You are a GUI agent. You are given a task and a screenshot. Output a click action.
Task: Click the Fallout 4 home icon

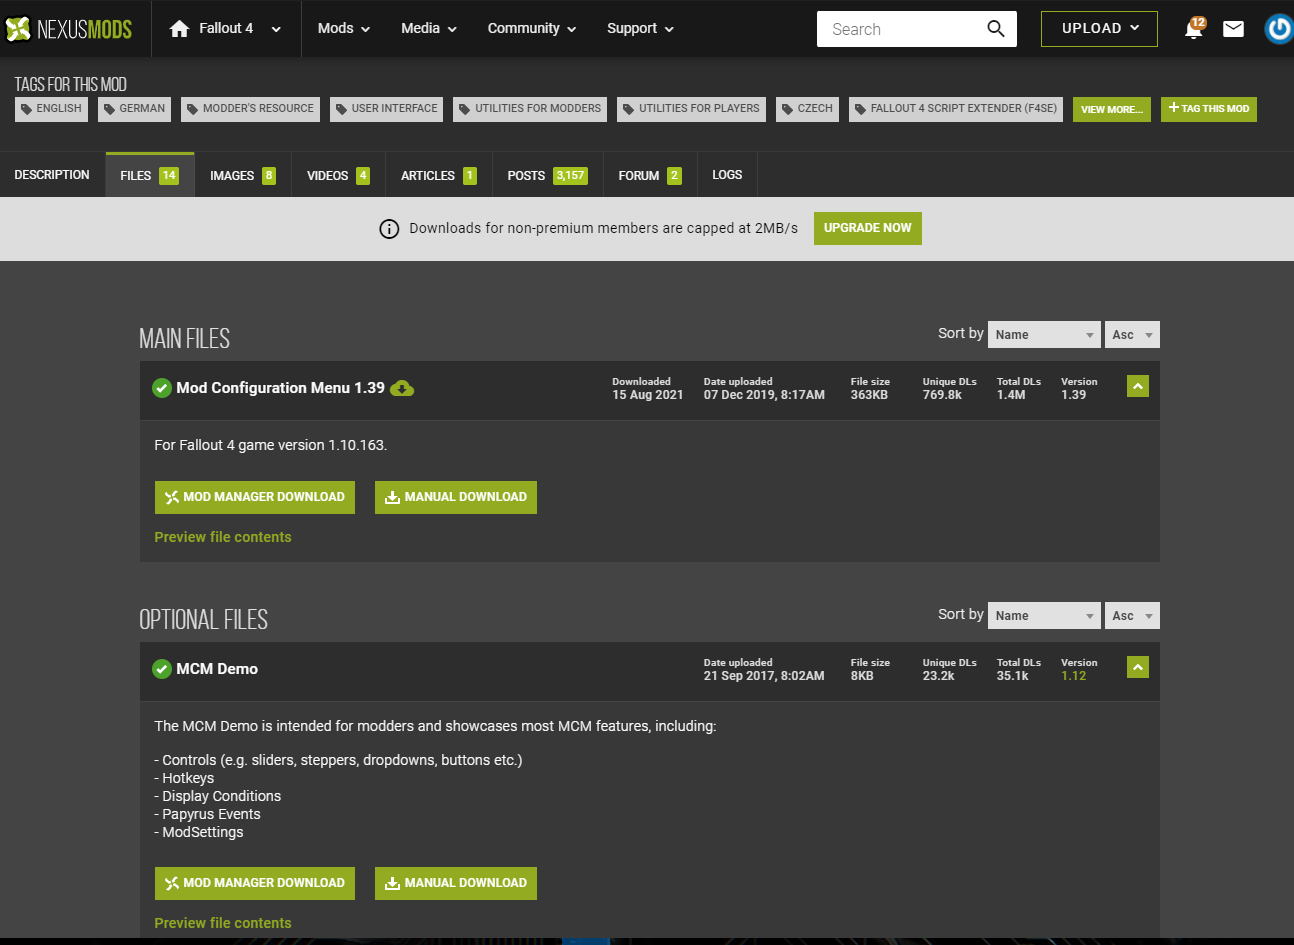(179, 29)
